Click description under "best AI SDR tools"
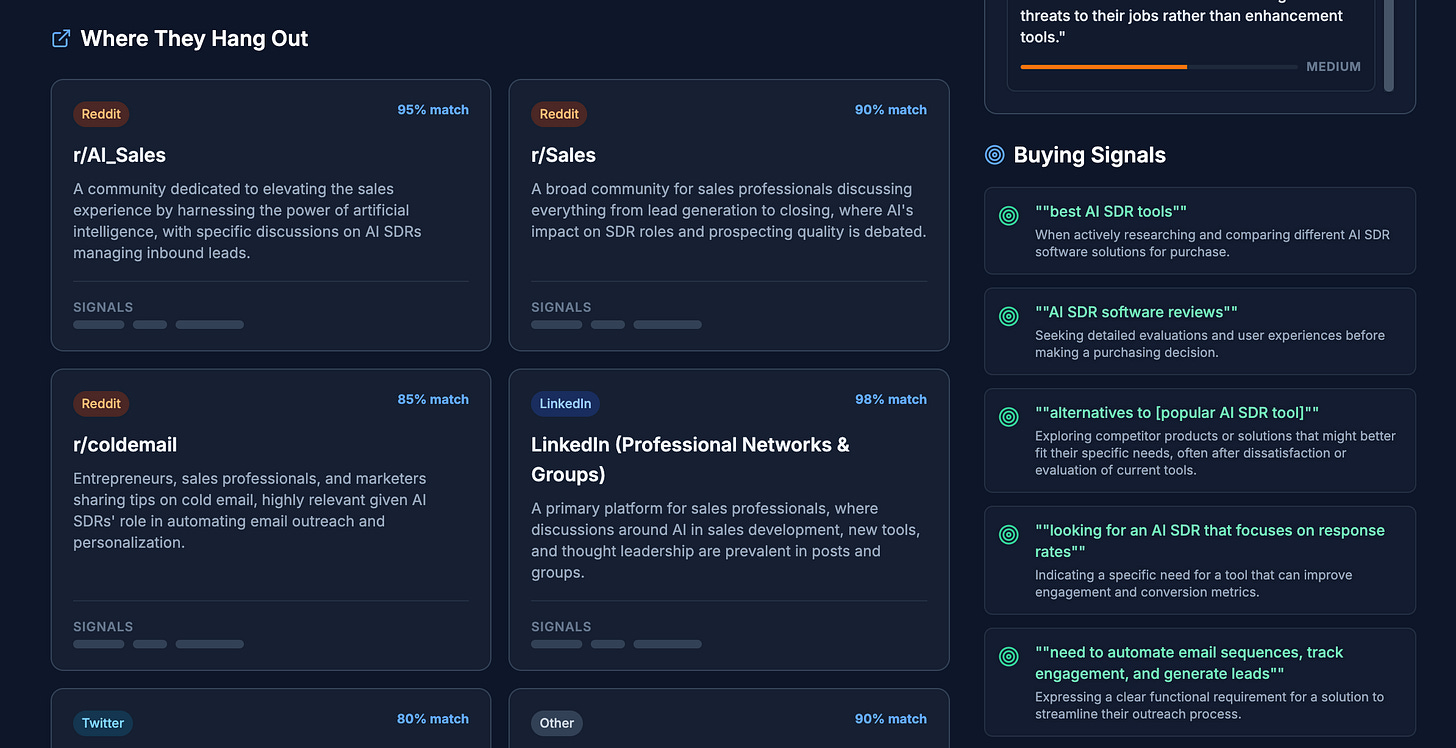Image resolution: width=1456 pixels, height=748 pixels. pos(1212,244)
